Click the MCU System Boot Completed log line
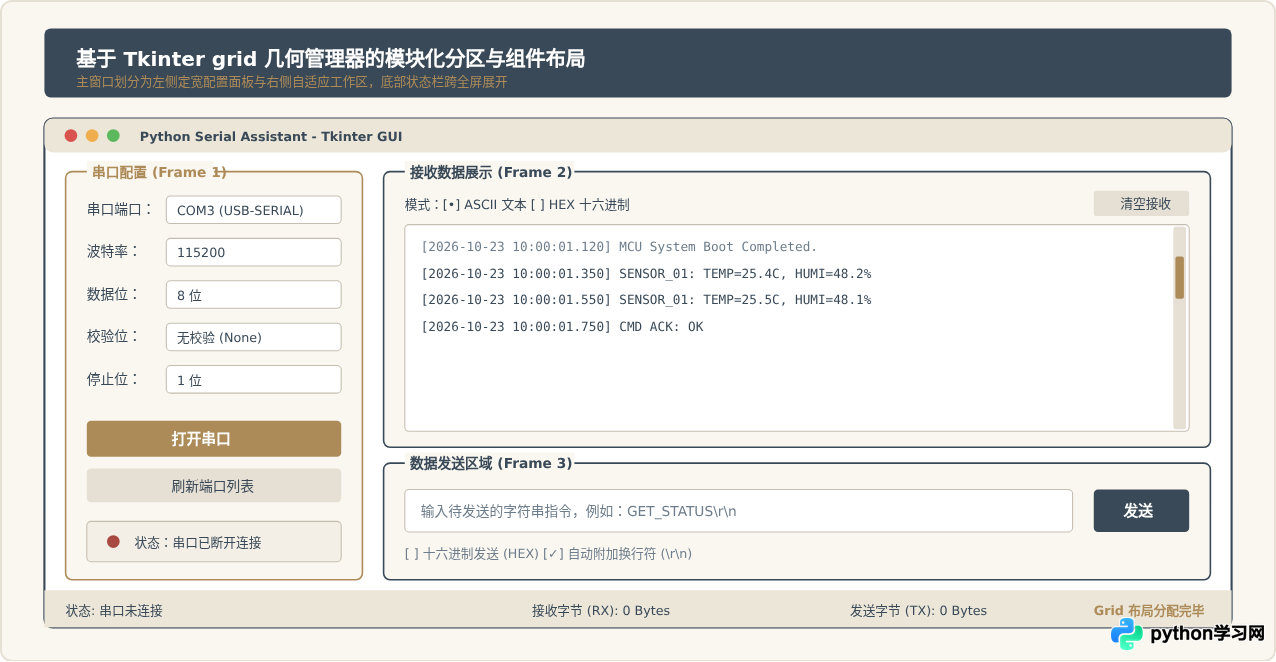 619,246
